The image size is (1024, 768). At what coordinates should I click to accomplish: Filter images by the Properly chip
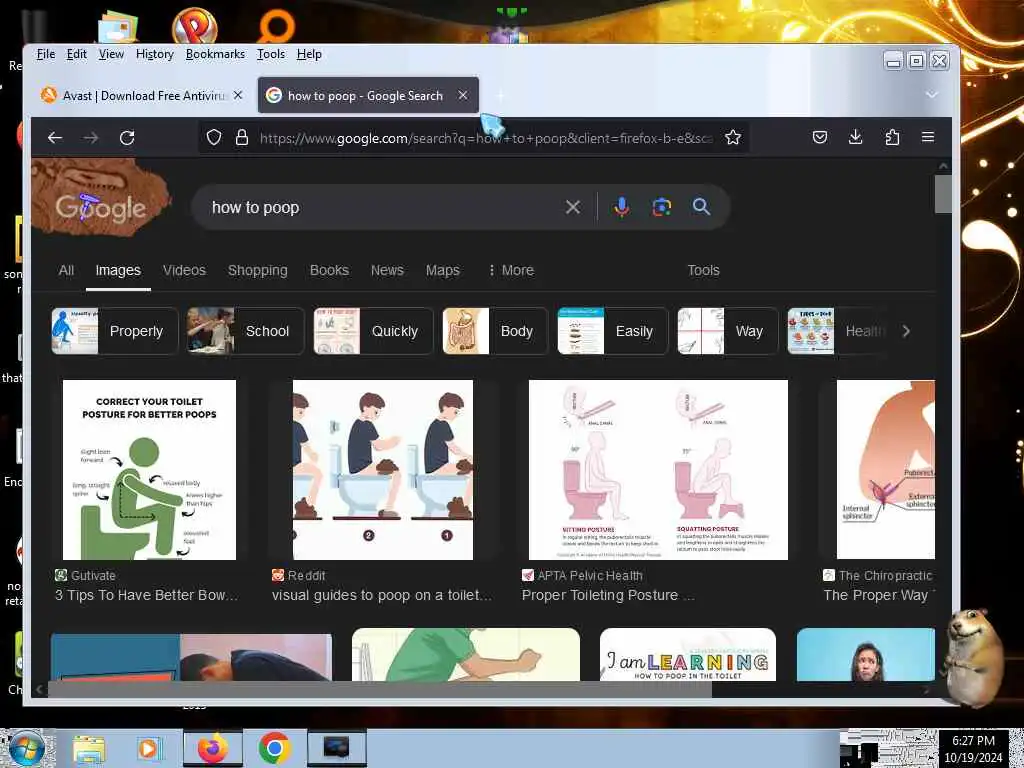click(114, 331)
